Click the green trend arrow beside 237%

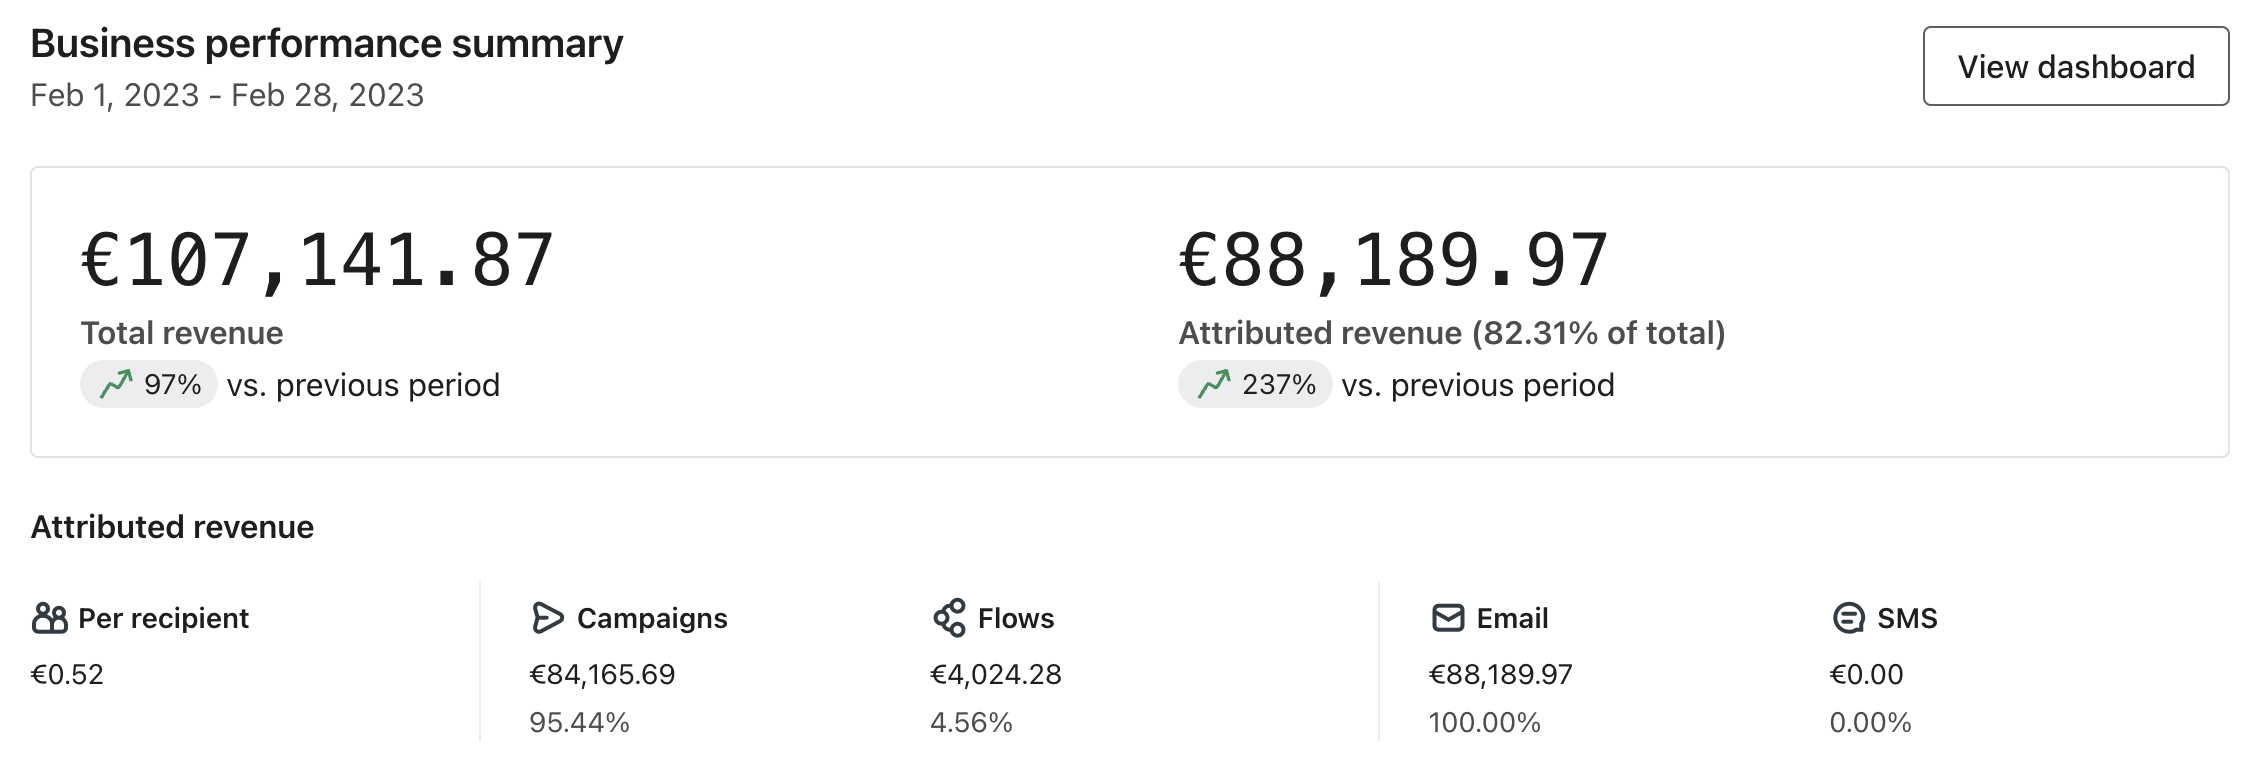pos(1214,384)
